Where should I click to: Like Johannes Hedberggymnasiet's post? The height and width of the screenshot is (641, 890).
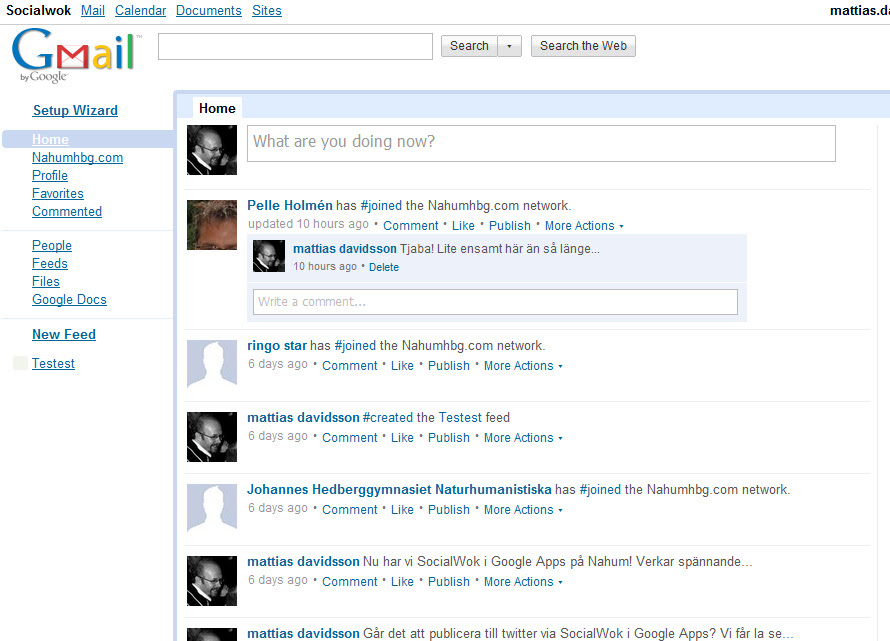pos(402,510)
